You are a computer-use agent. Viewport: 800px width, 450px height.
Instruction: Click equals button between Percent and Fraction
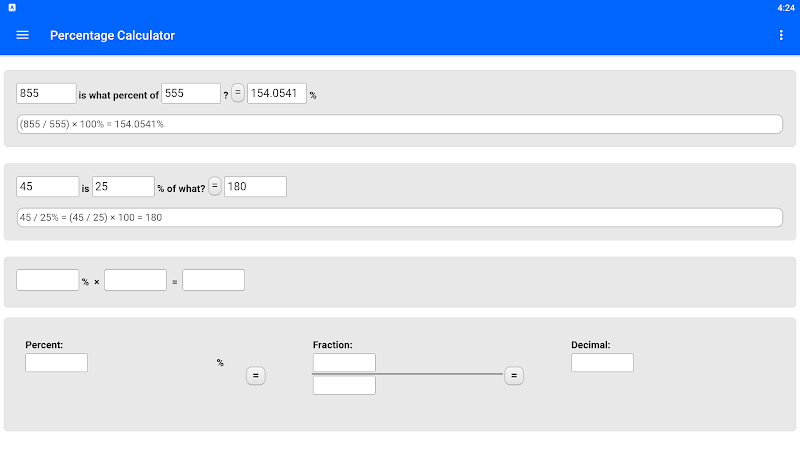click(x=256, y=376)
